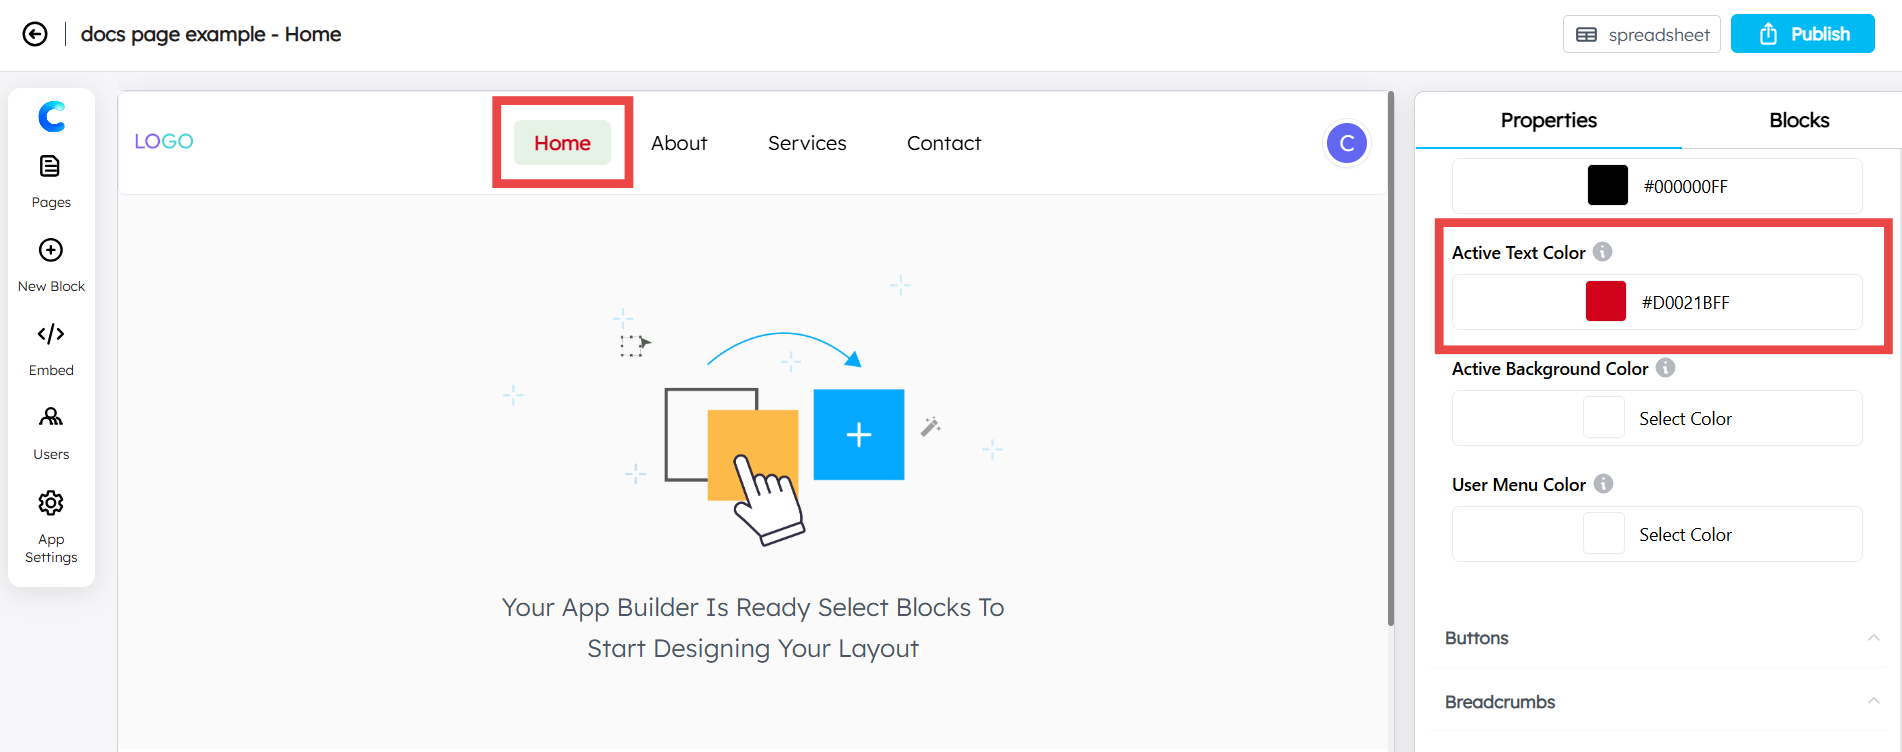Viewport: 1902px width, 752px height.
Task: Click the #000000FF hex value
Action: [x=1686, y=187]
